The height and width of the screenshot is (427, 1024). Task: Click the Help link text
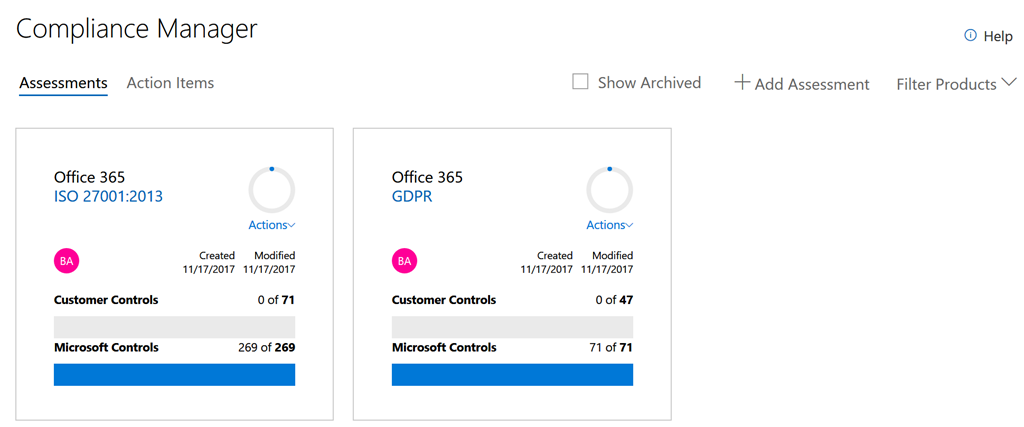click(998, 36)
